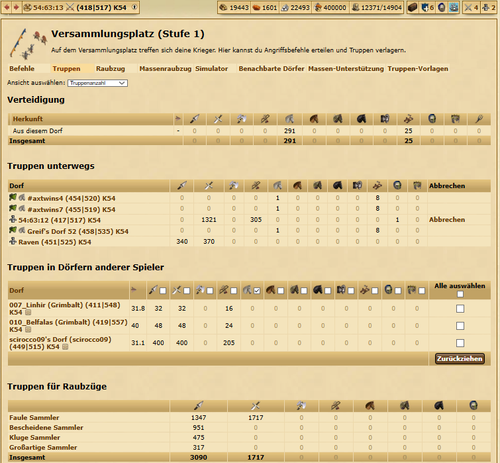The height and width of the screenshot is (463, 500).
Task: Click scout unit icon in Verteidigung header
Action: [x=290, y=119]
